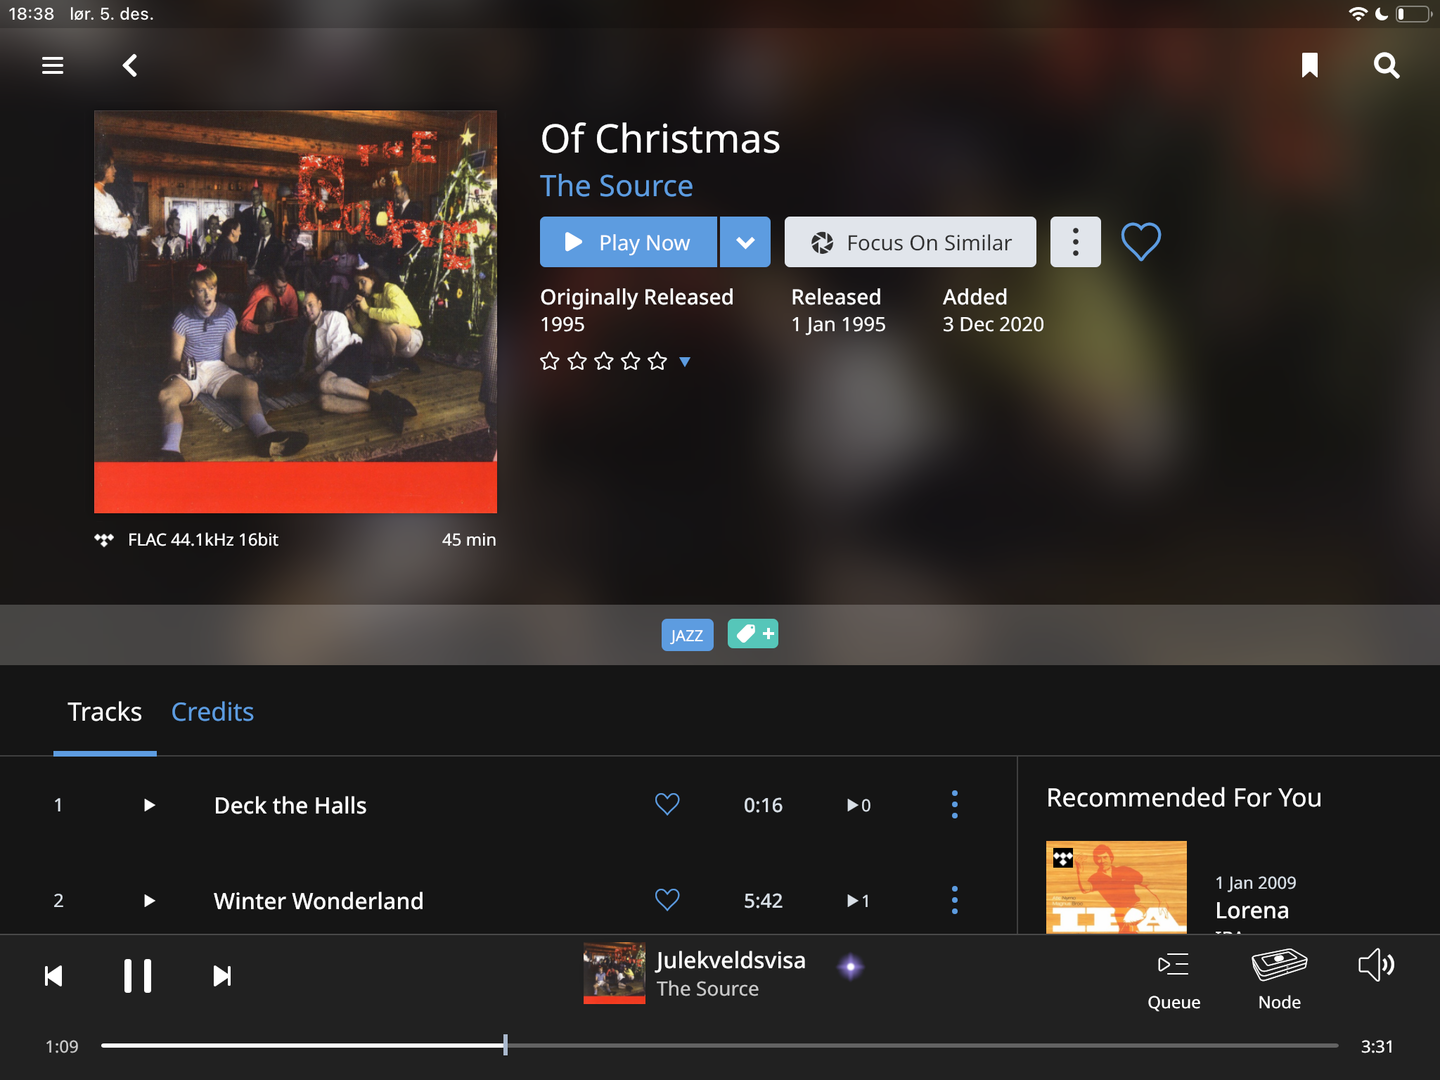
Task: Click now playing album thumbnail
Action: (x=614, y=973)
